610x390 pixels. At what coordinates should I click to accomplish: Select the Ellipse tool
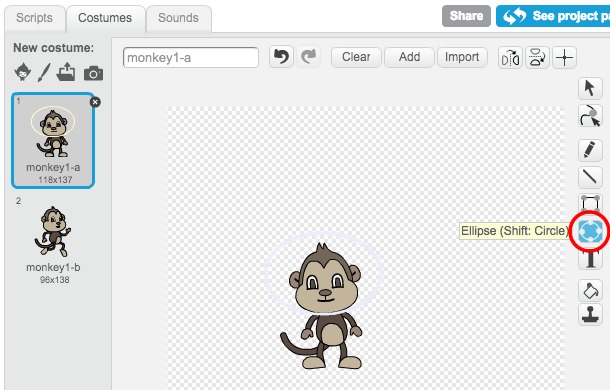(590, 231)
